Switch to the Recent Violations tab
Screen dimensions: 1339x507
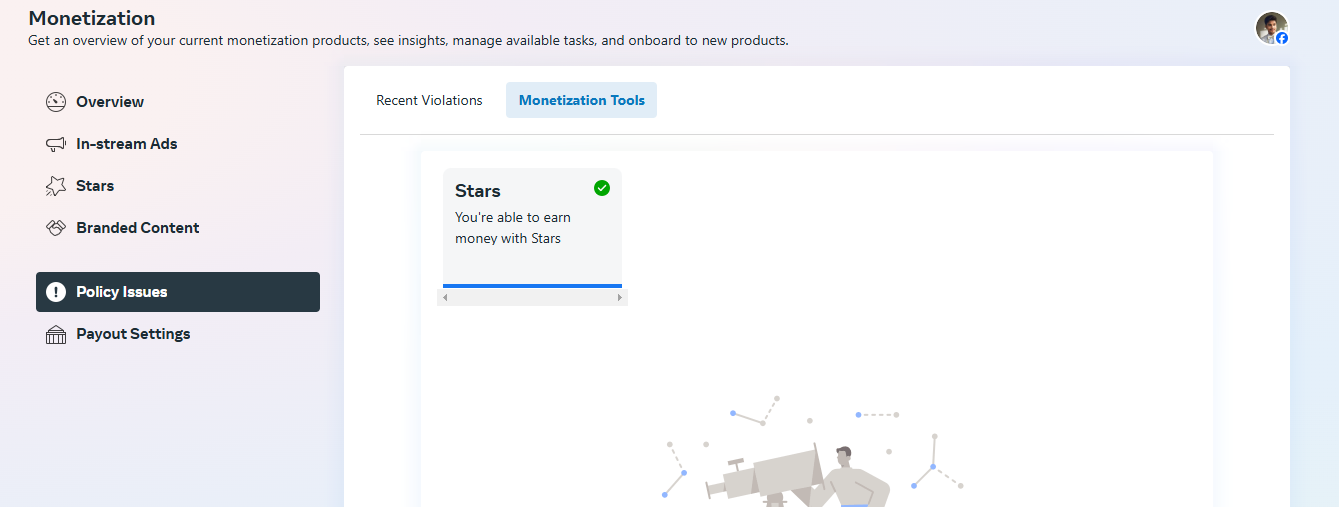click(429, 100)
